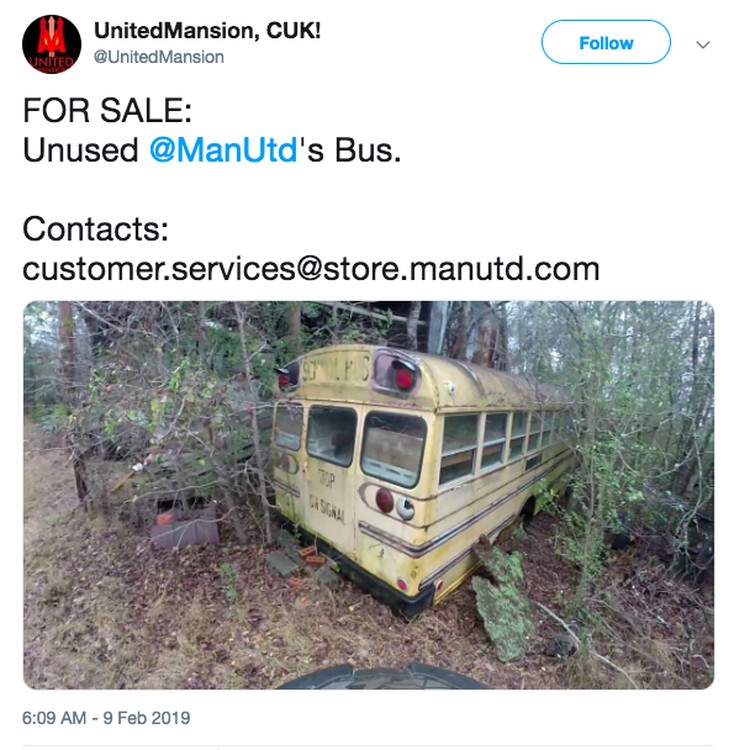Viewport: 750px width, 750px height.
Task: Click the red roof light on the bus
Action: point(404,375)
